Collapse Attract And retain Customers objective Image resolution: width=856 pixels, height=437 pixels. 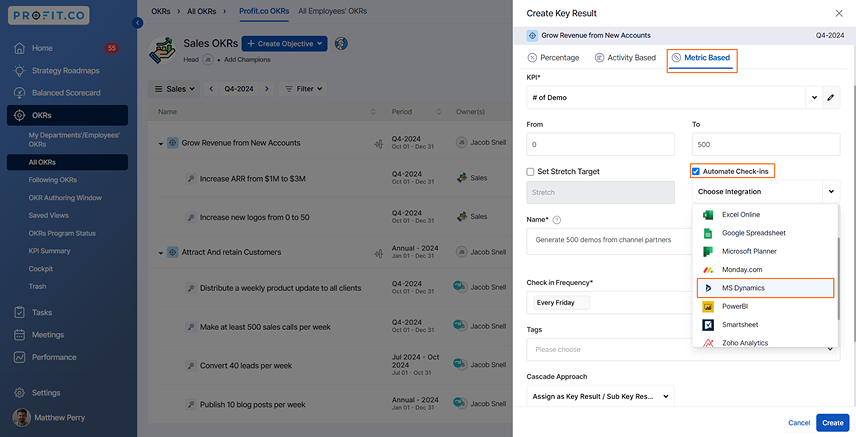click(x=160, y=253)
